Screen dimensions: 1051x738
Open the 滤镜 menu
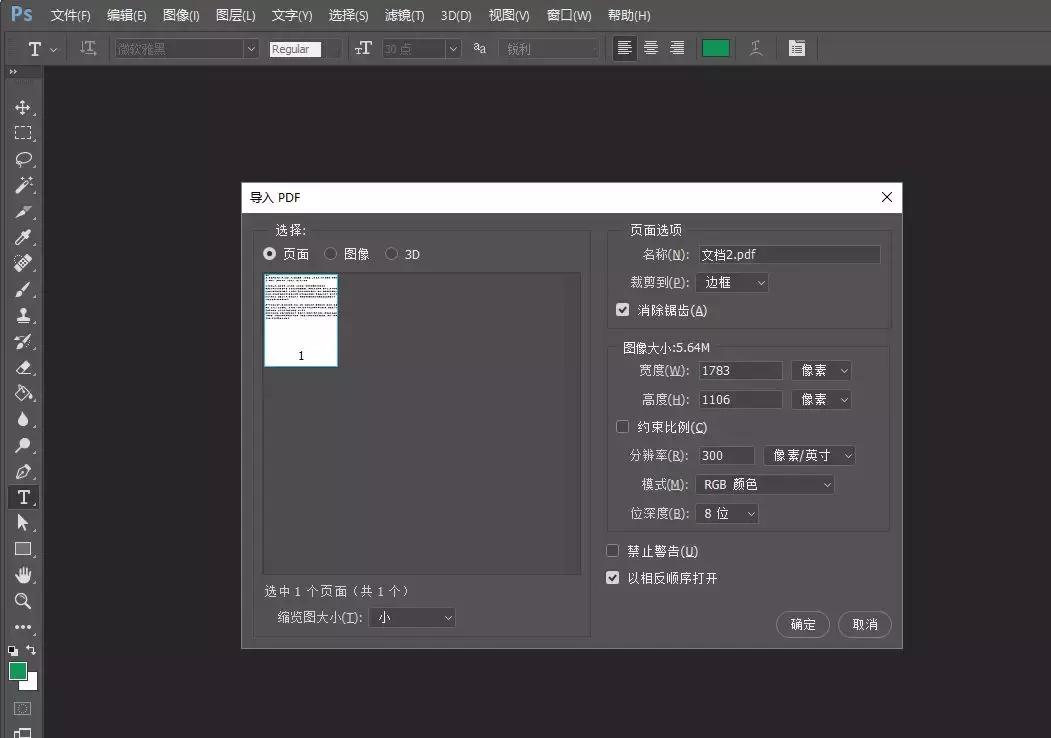[403, 15]
